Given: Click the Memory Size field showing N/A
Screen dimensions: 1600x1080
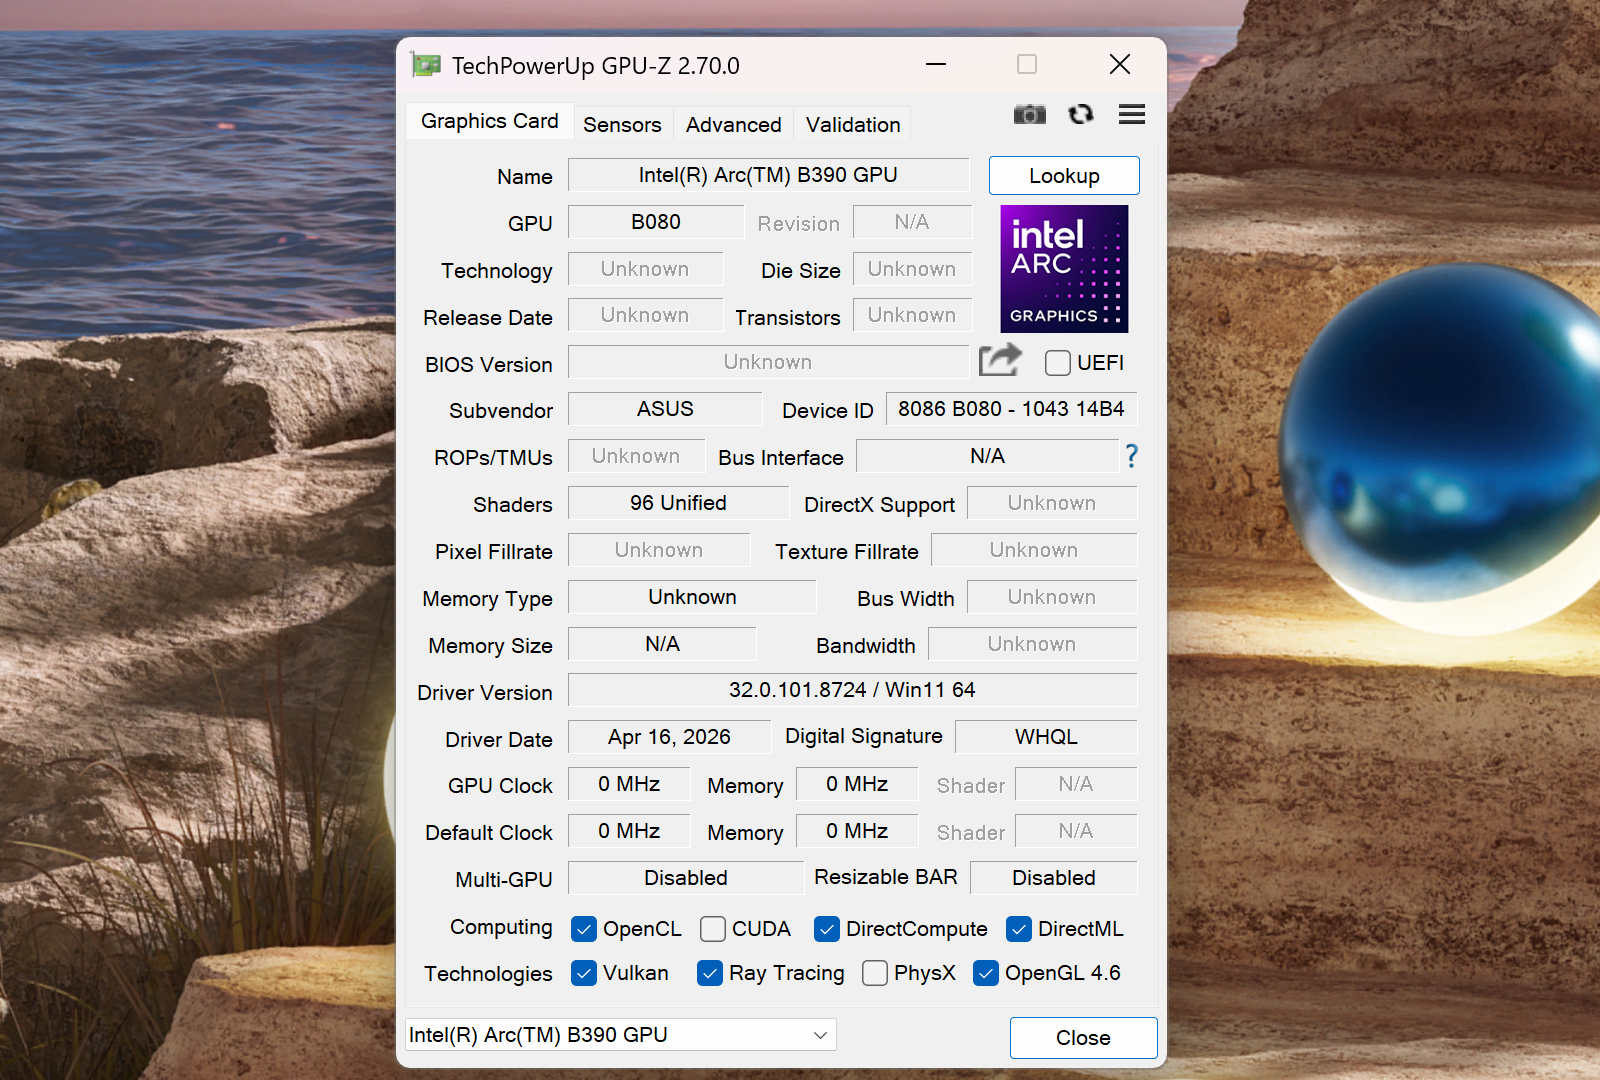Looking at the screenshot, I should [x=662, y=644].
